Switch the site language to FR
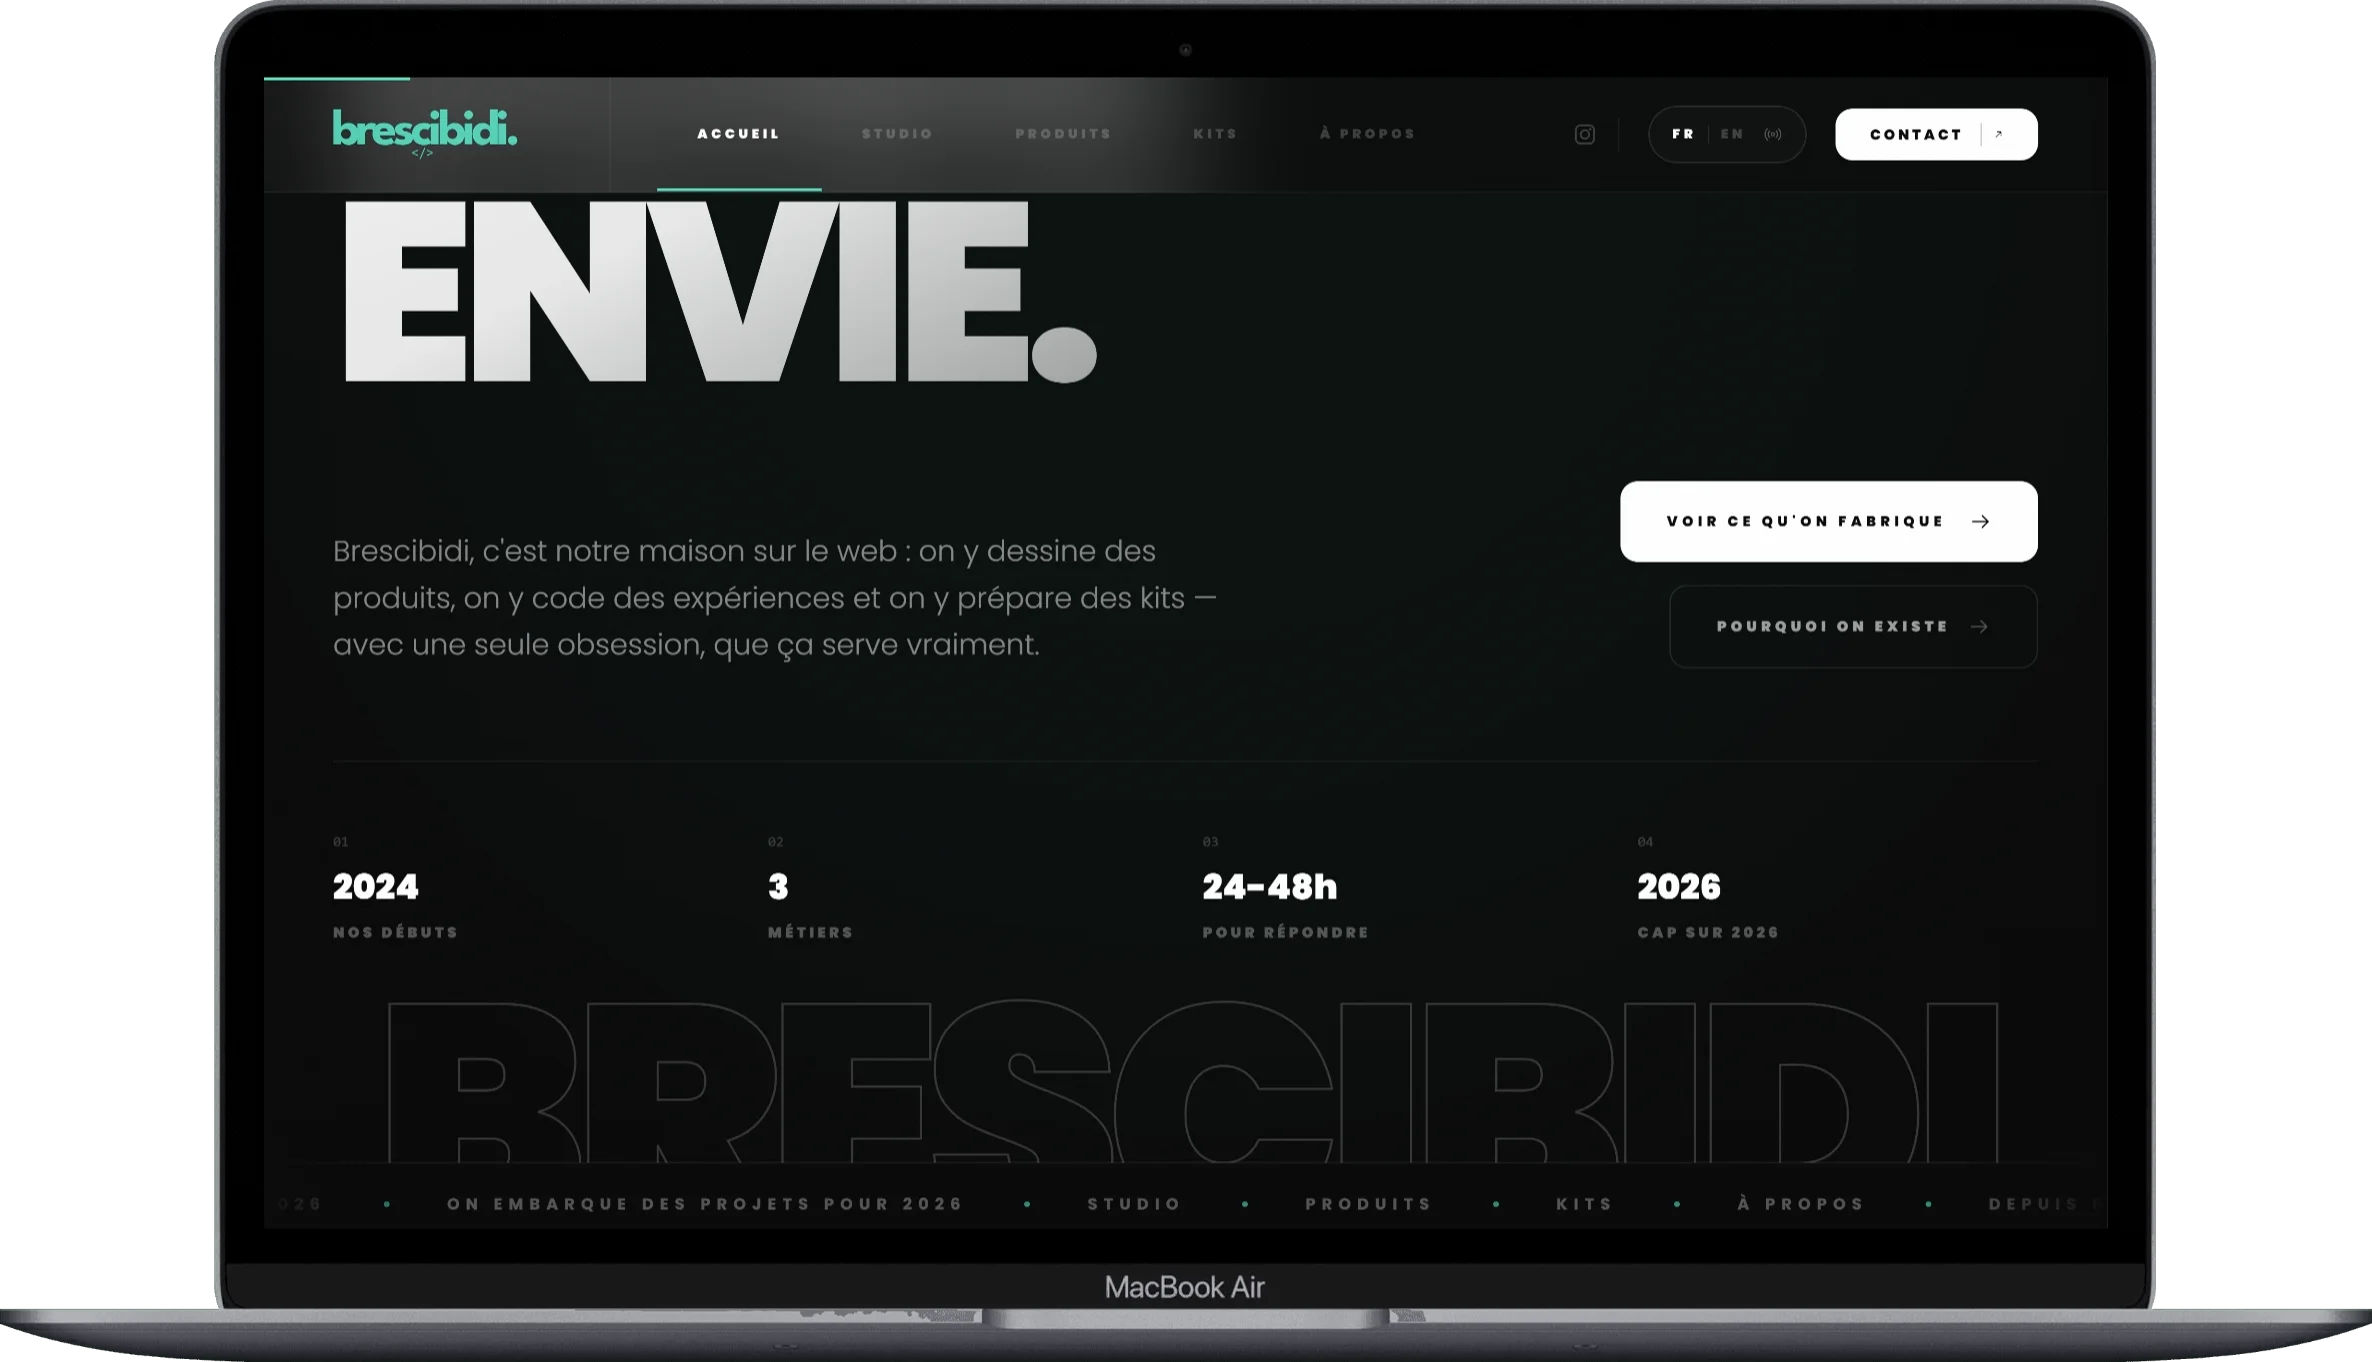2372x1362 pixels. [x=1683, y=134]
